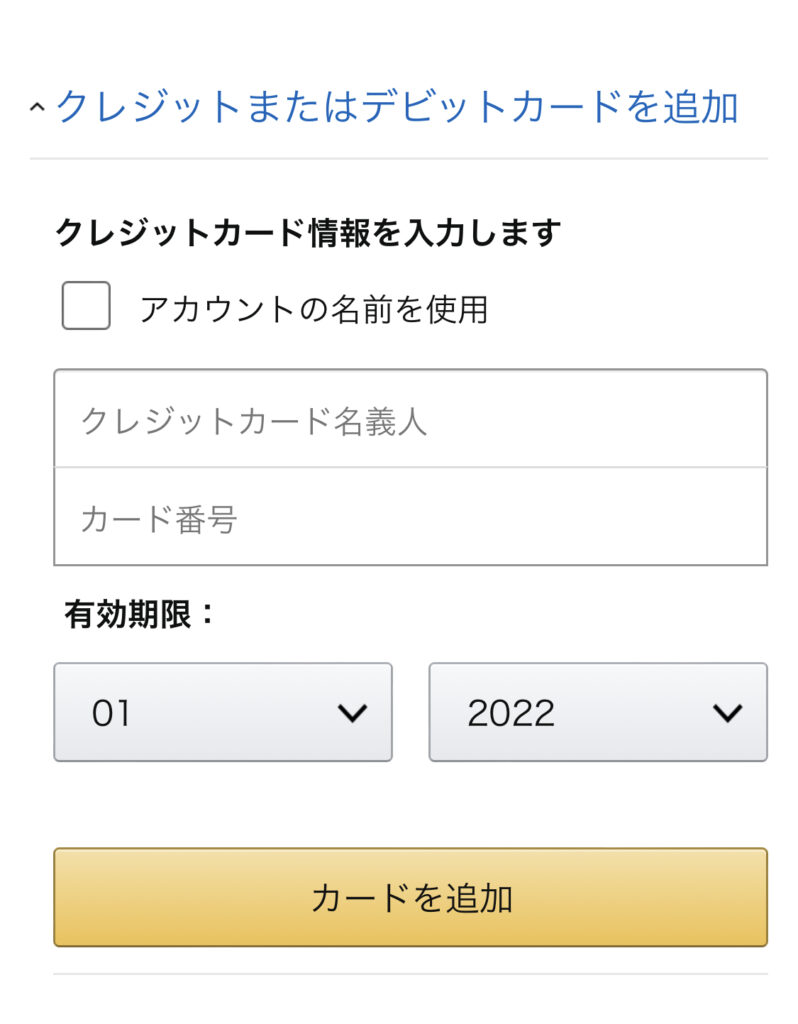Click the クレジットカード情報を入力します heading
This screenshot has width=798, height=1024.
308,232
